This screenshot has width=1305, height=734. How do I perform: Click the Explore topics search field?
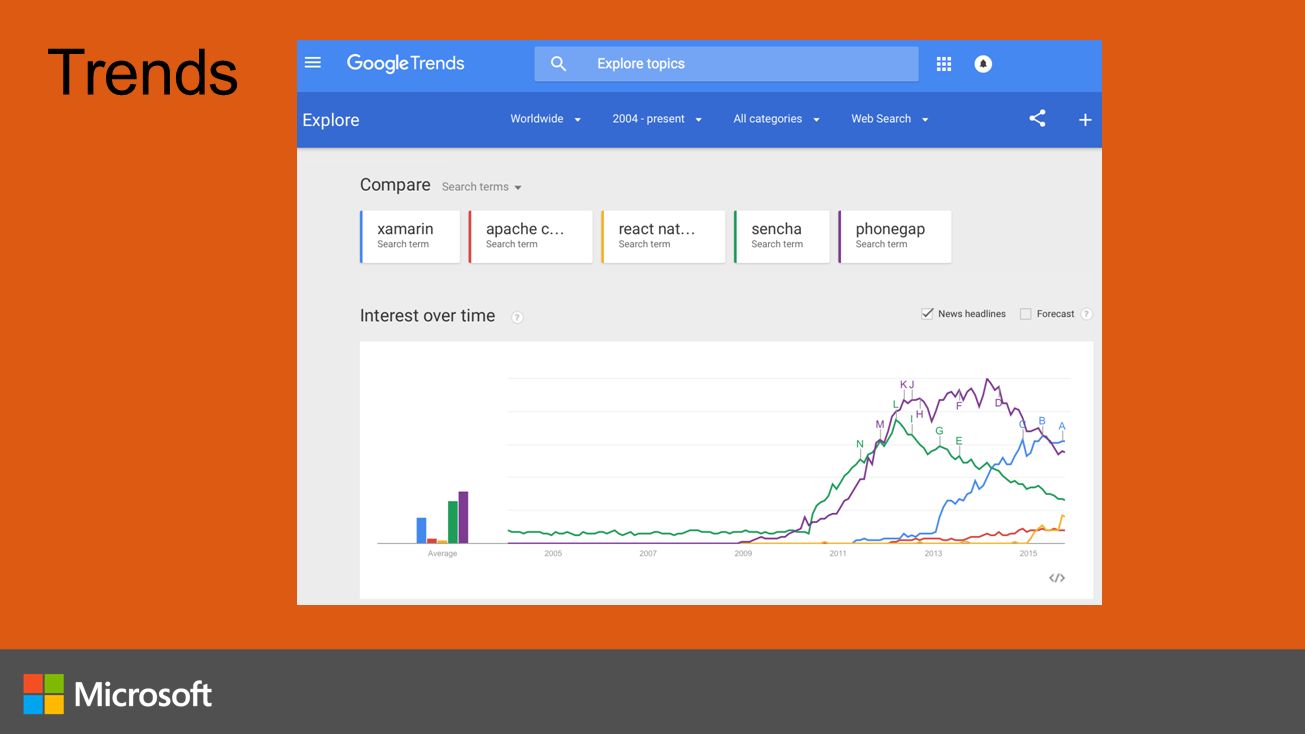[x=726, y=64]
